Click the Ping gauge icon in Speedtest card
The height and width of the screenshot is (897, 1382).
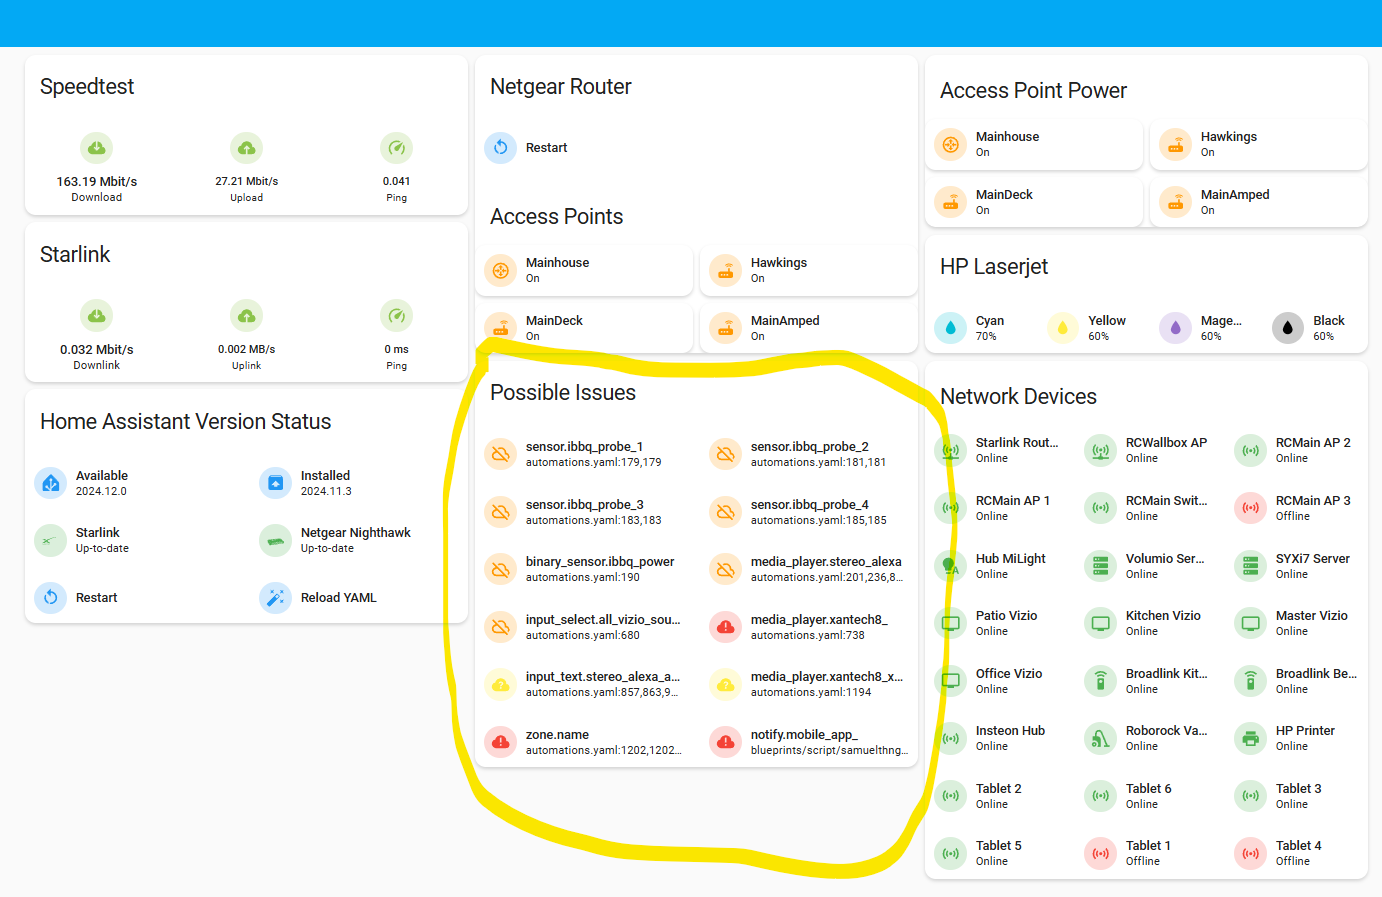click(x=396, y=147)
